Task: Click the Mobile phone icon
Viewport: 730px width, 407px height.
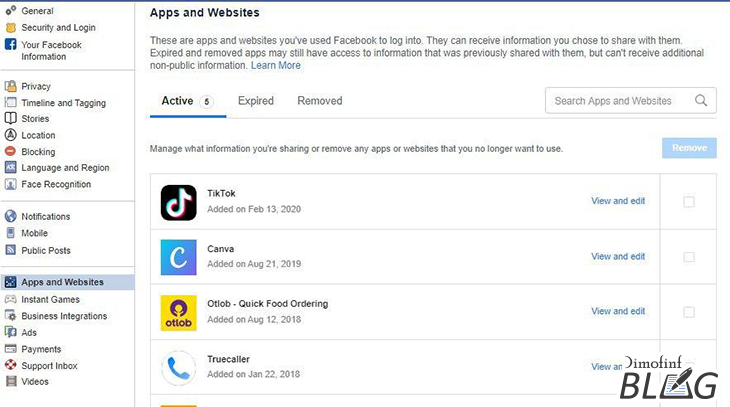Action: [10, 233]
